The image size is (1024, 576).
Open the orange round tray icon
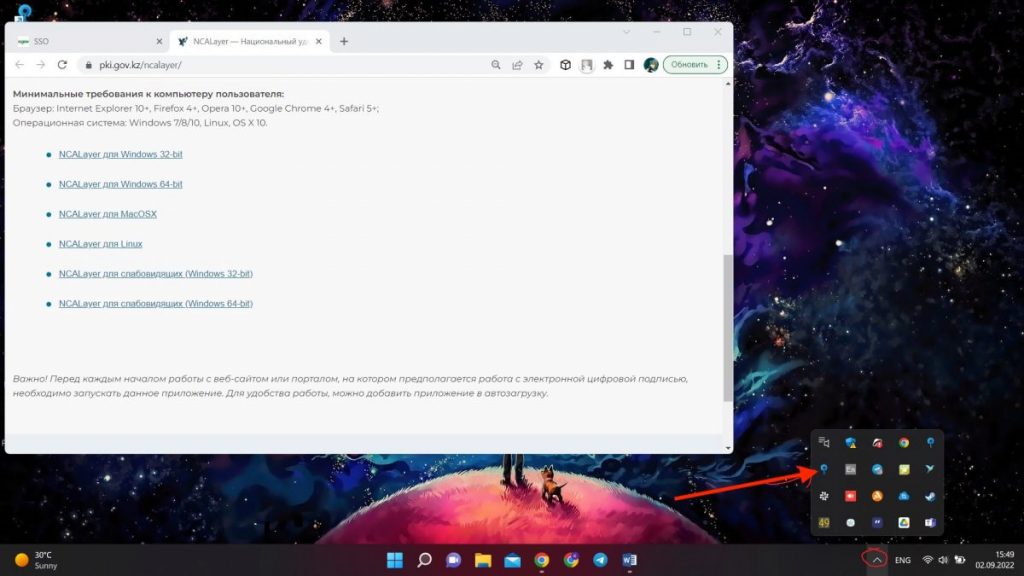tap(877, 496)
